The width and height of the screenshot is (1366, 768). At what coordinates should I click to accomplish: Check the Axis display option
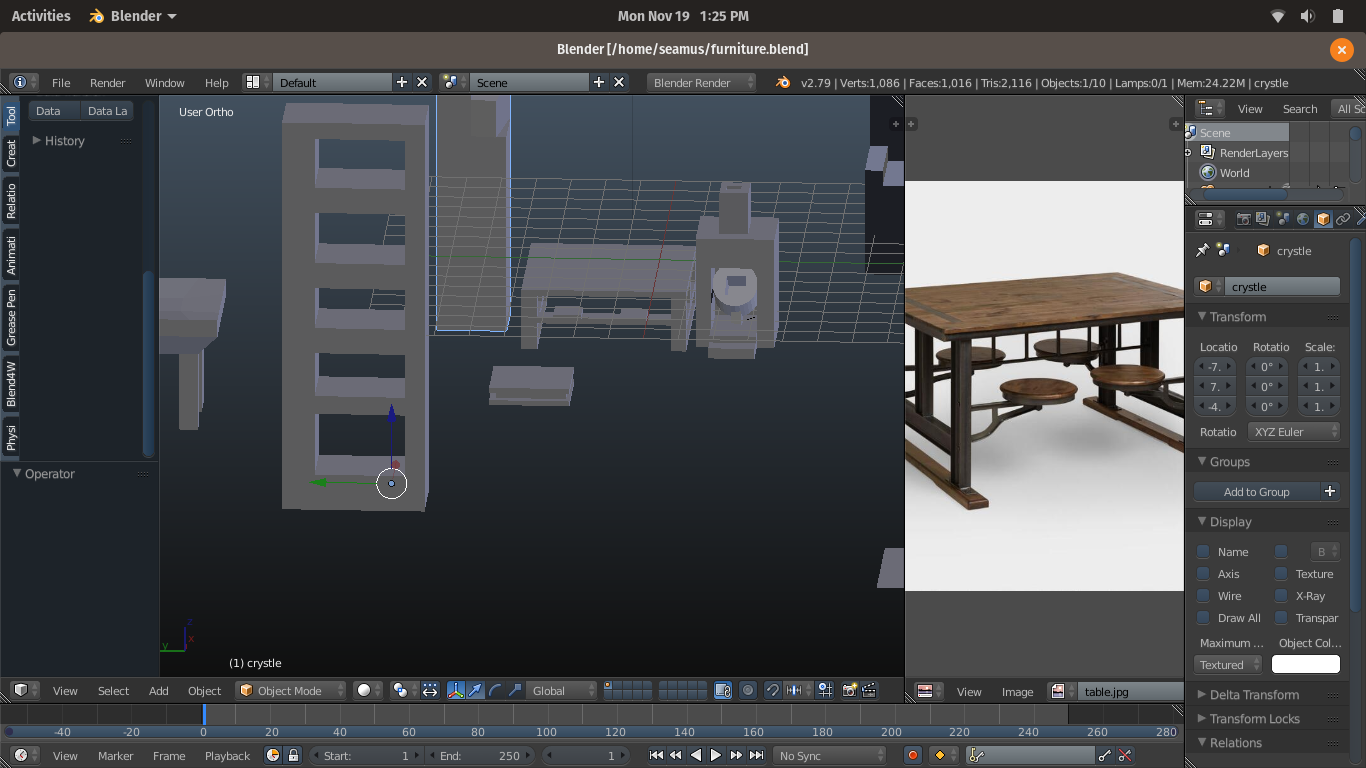[x=1203, y=574]
